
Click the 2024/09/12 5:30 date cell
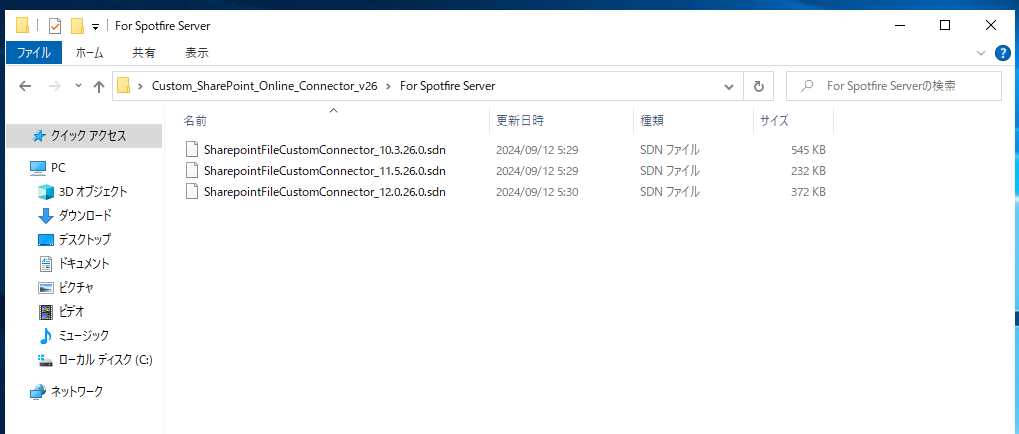[x=537, y=192]
